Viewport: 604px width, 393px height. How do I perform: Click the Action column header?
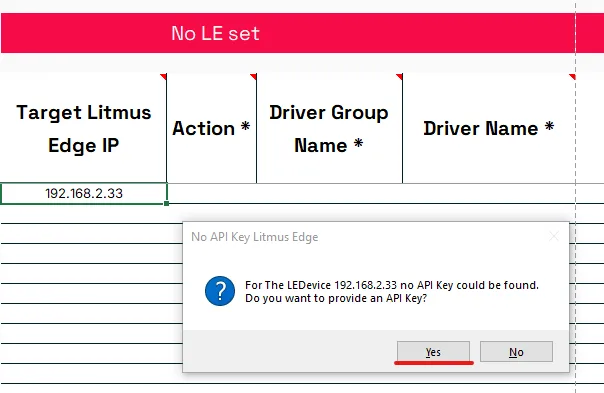point(211,128)
